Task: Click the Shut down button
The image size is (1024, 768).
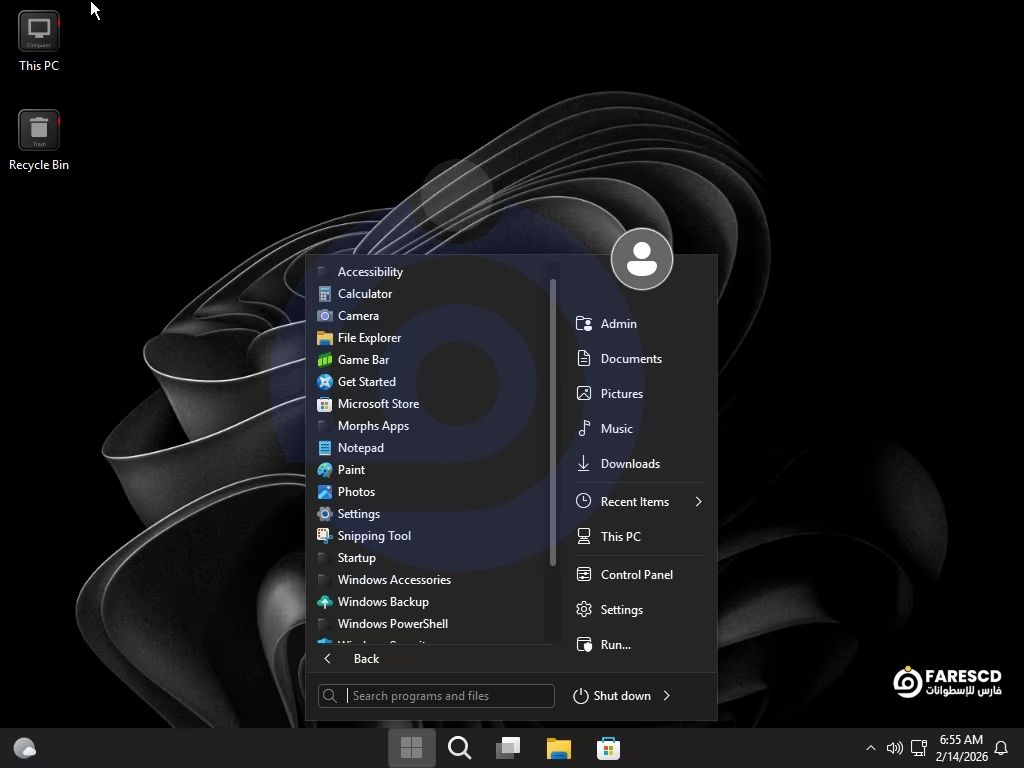Action: point(612,696)
